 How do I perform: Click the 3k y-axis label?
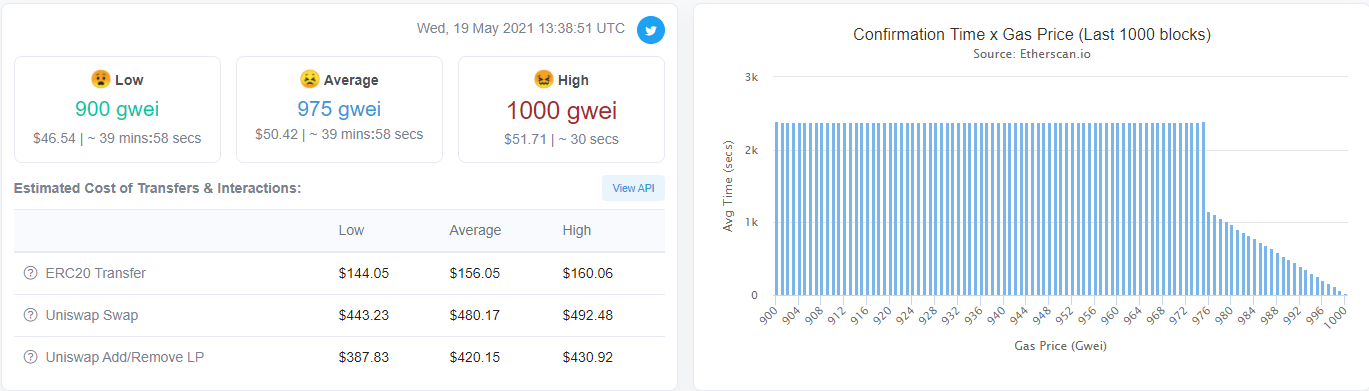(750, 77)
